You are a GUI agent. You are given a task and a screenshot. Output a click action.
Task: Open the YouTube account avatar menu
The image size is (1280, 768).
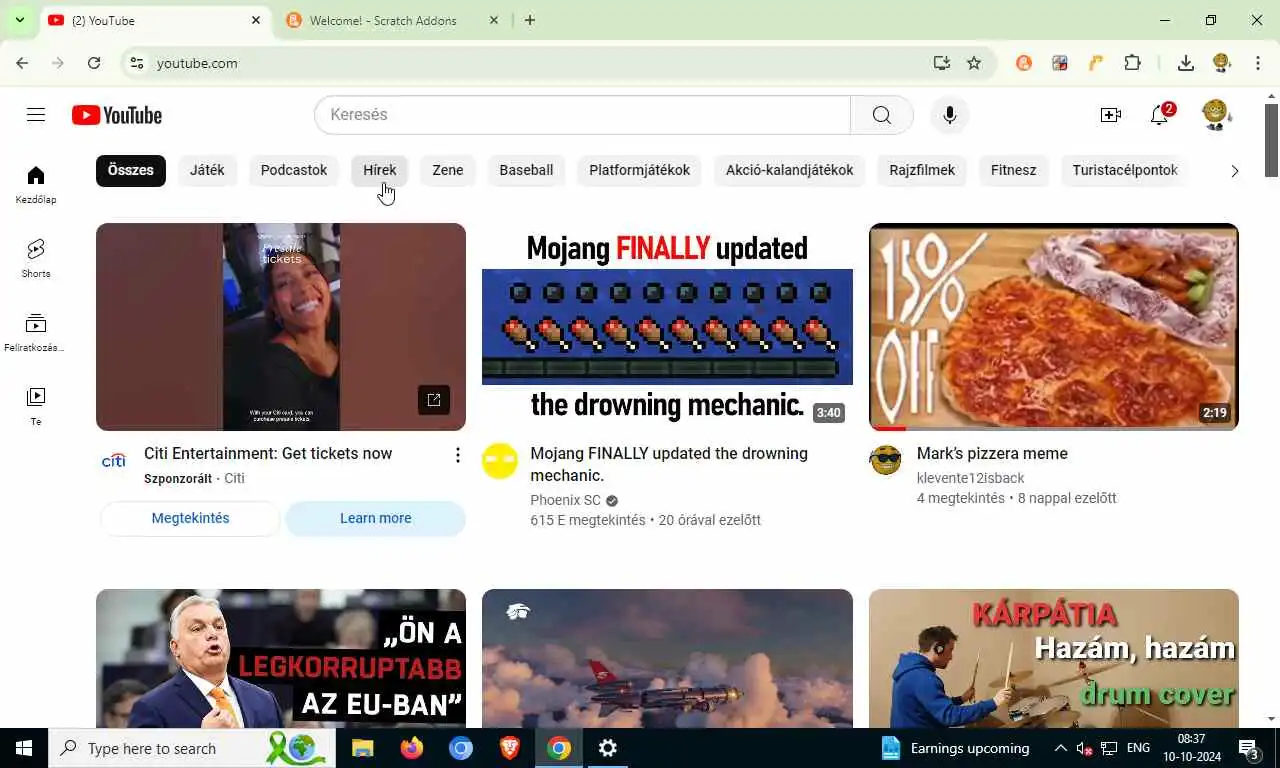pyautogui.click(x=1216, y=115)
